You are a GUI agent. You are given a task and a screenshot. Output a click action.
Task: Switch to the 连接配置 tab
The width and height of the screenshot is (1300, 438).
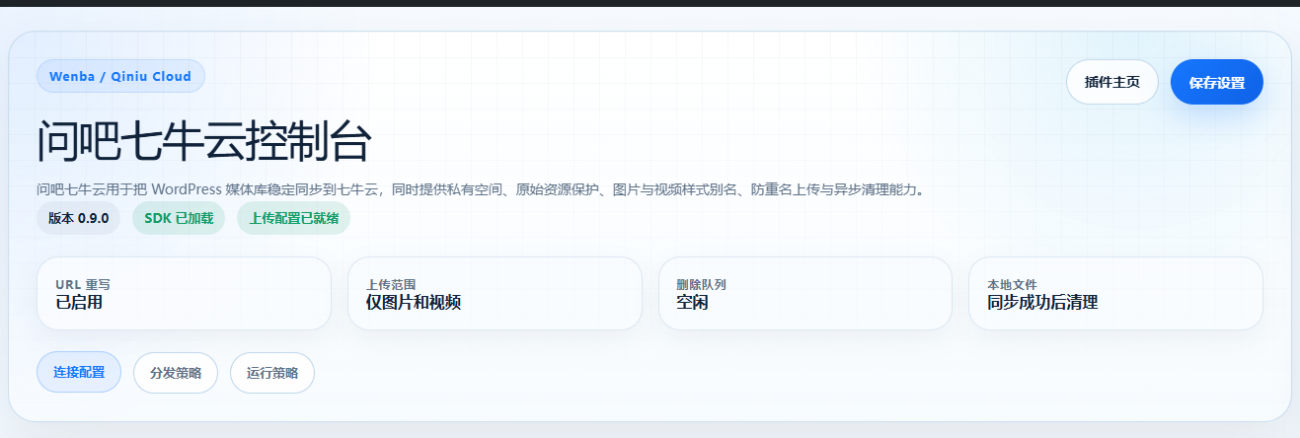79,372
